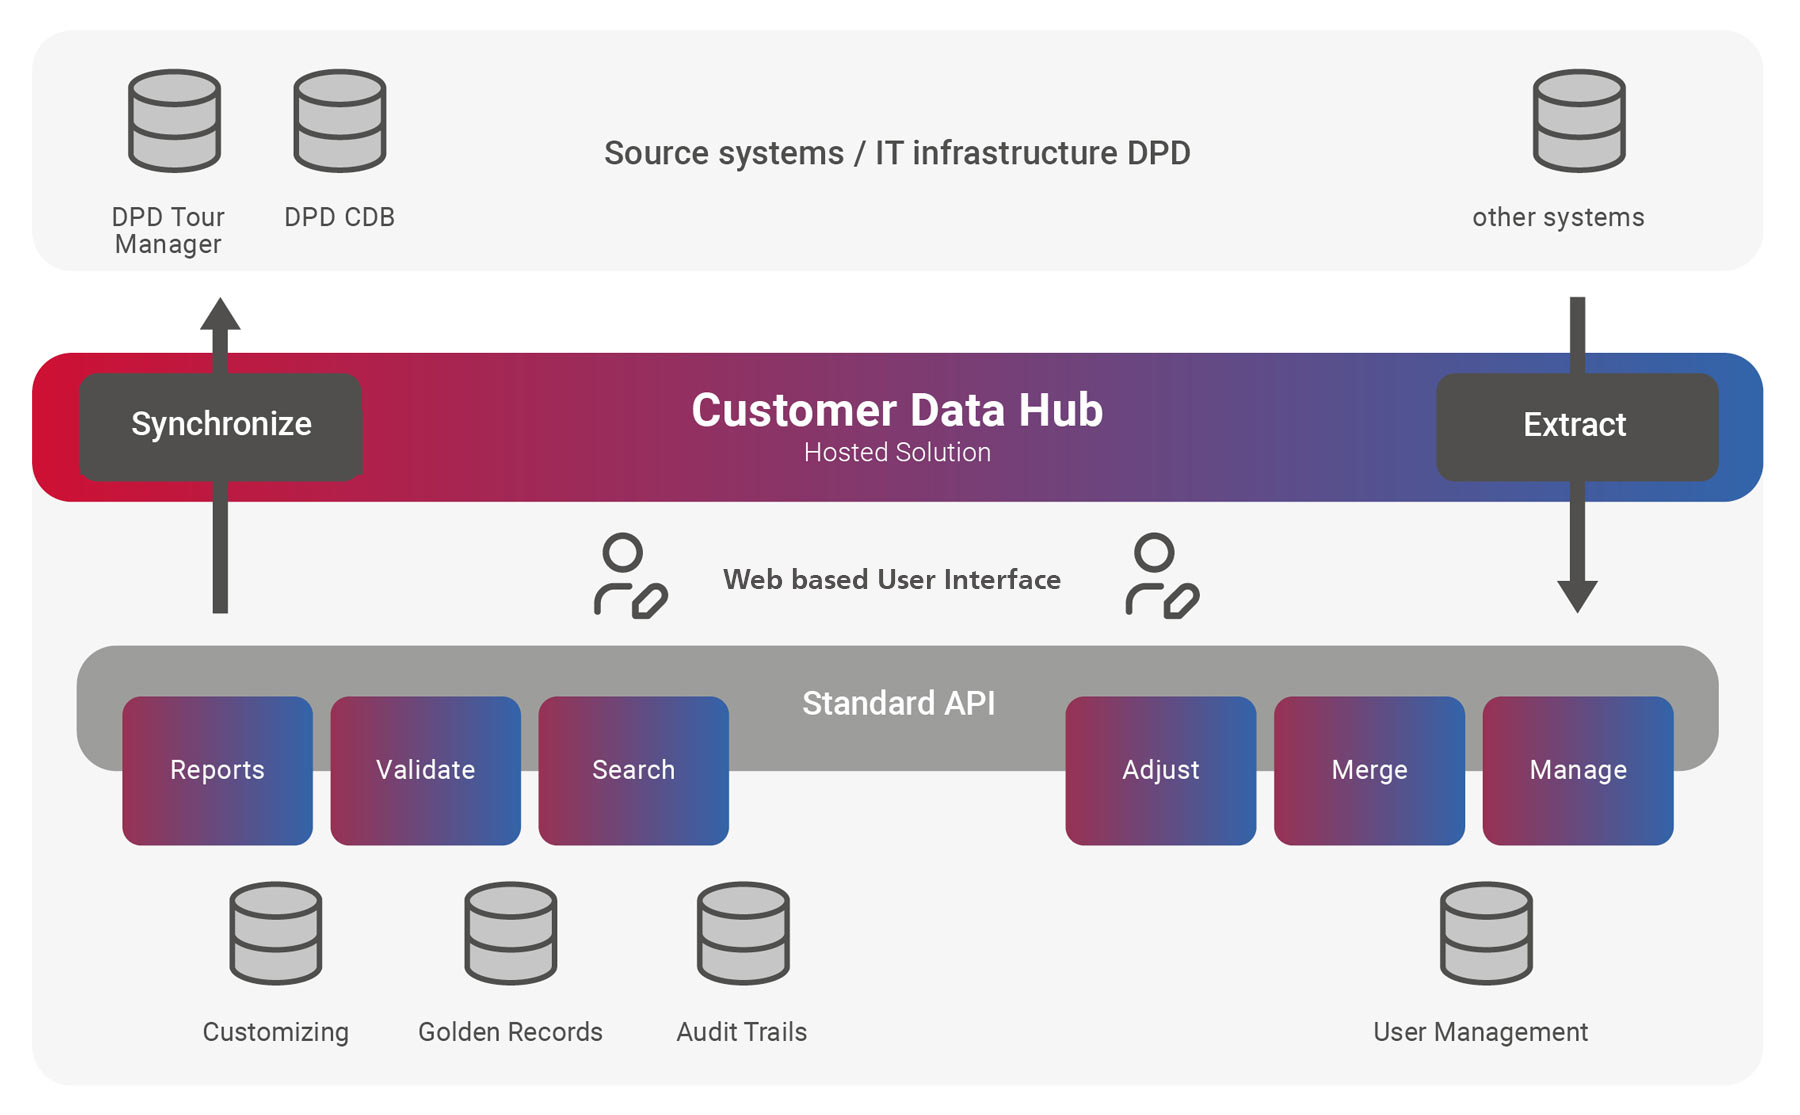Screen dimensions: 1800x1115
Task: Open the Search module
Action: pos(633,770)
